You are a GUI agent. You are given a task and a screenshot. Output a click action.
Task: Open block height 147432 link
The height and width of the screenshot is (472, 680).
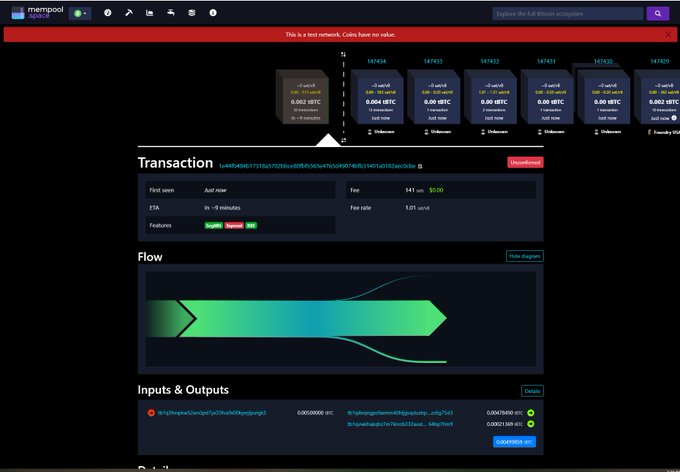click(x=490, y=62)
